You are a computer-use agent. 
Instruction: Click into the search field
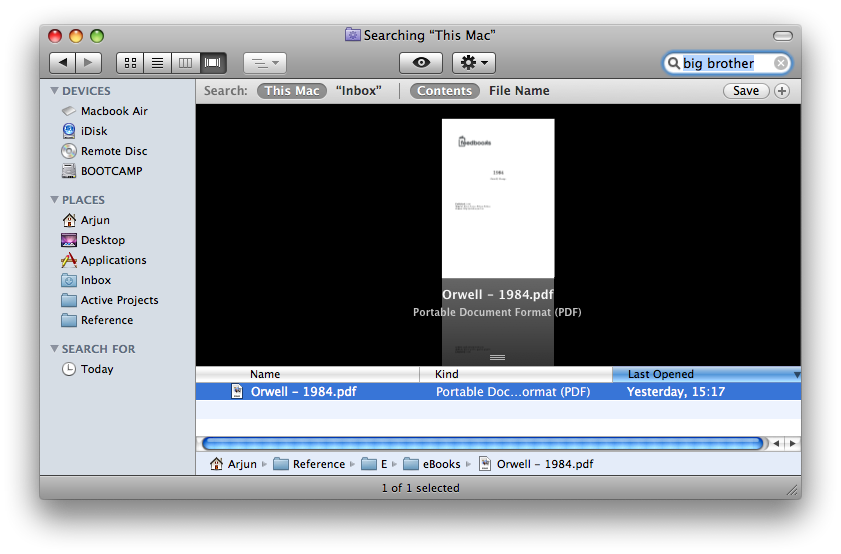(726, 63)
